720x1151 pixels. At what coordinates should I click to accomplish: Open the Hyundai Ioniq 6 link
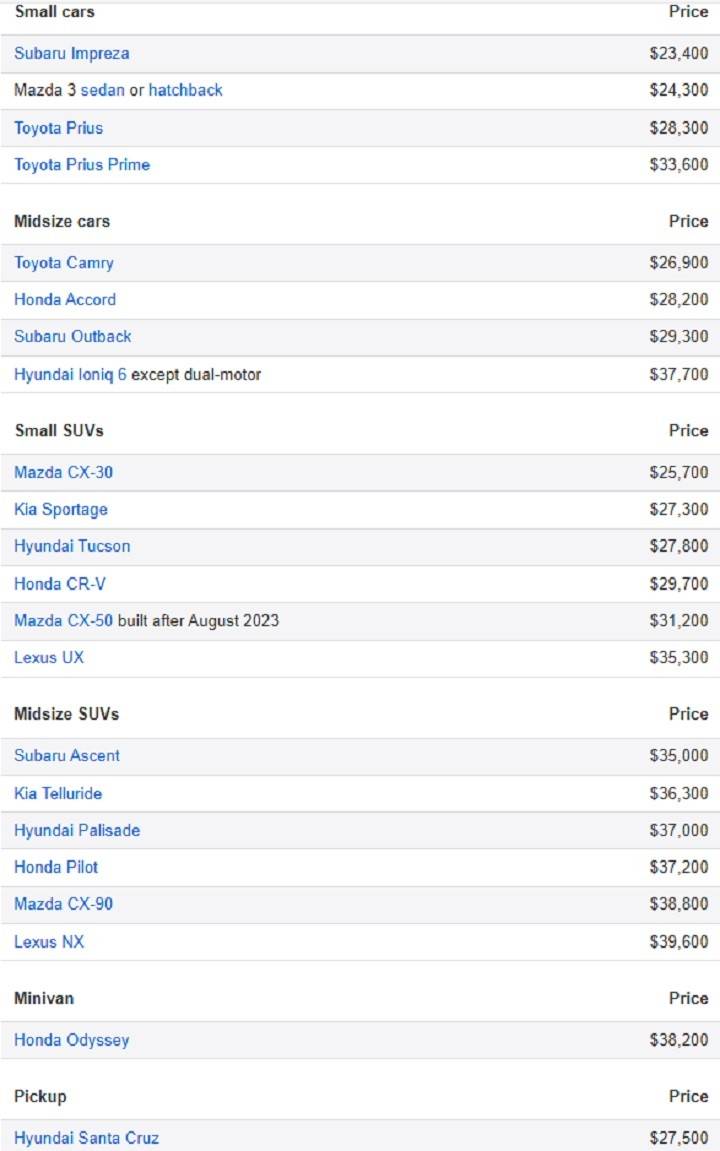click(x=70, y=375)
